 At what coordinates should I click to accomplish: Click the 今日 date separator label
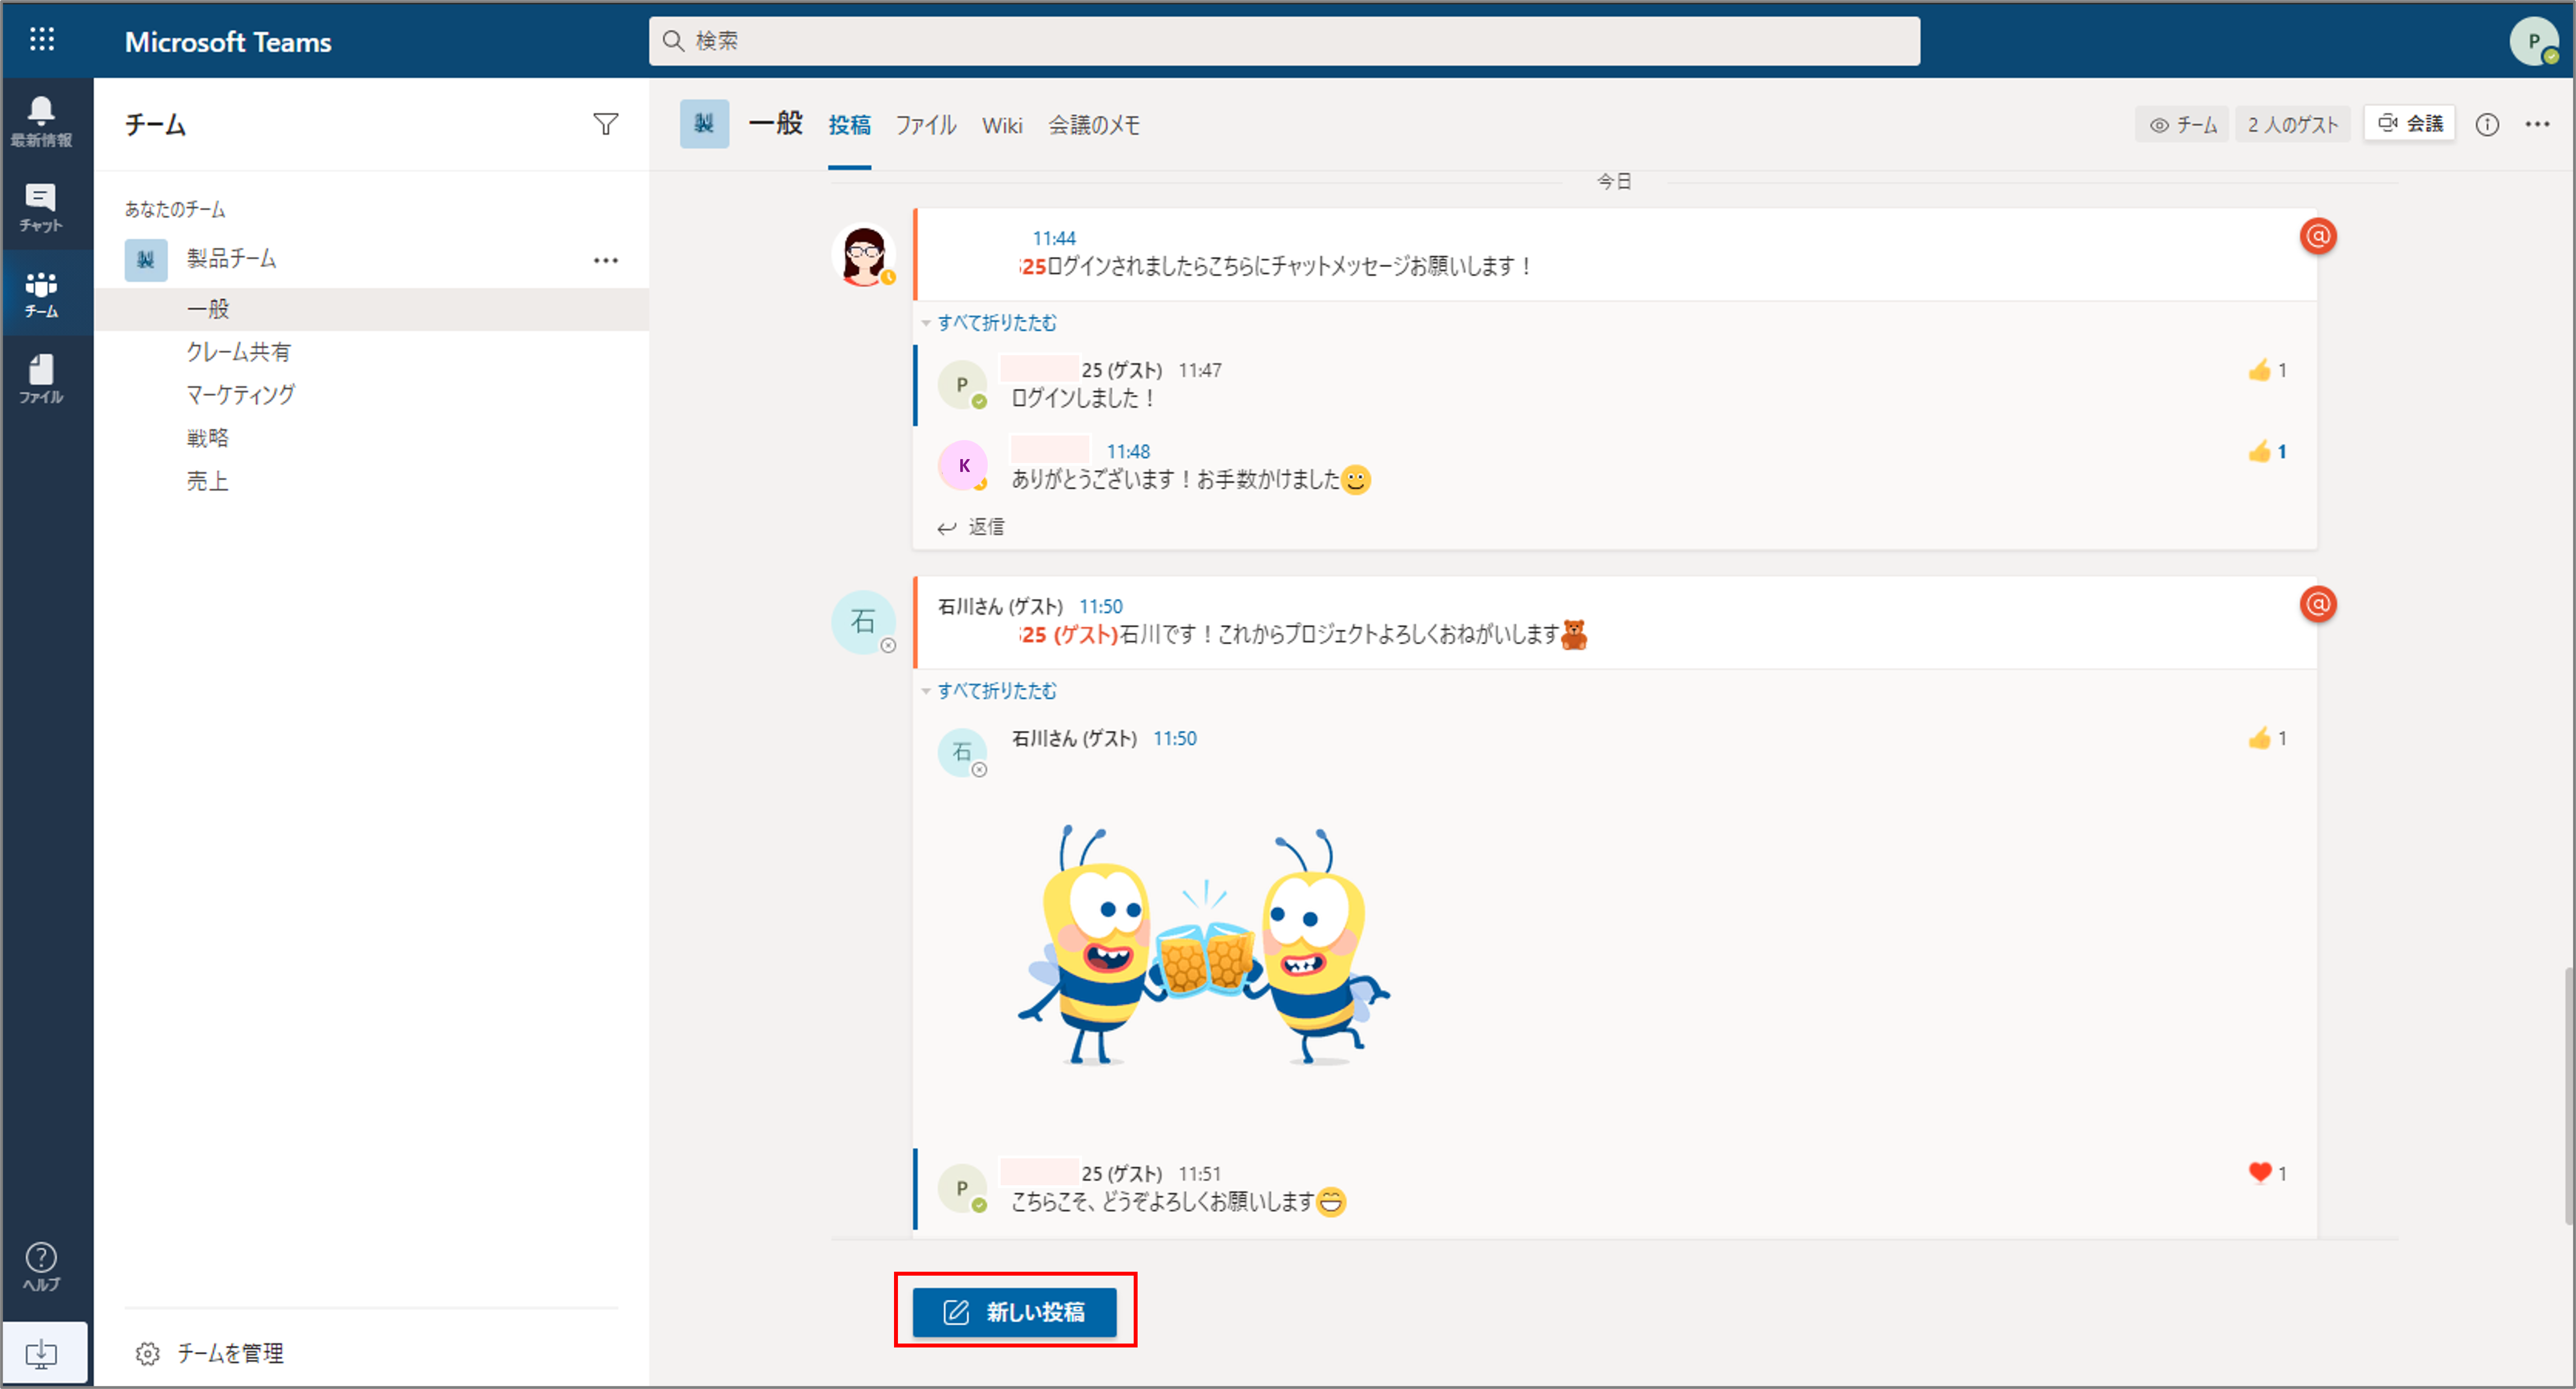tap(1614, 181)
